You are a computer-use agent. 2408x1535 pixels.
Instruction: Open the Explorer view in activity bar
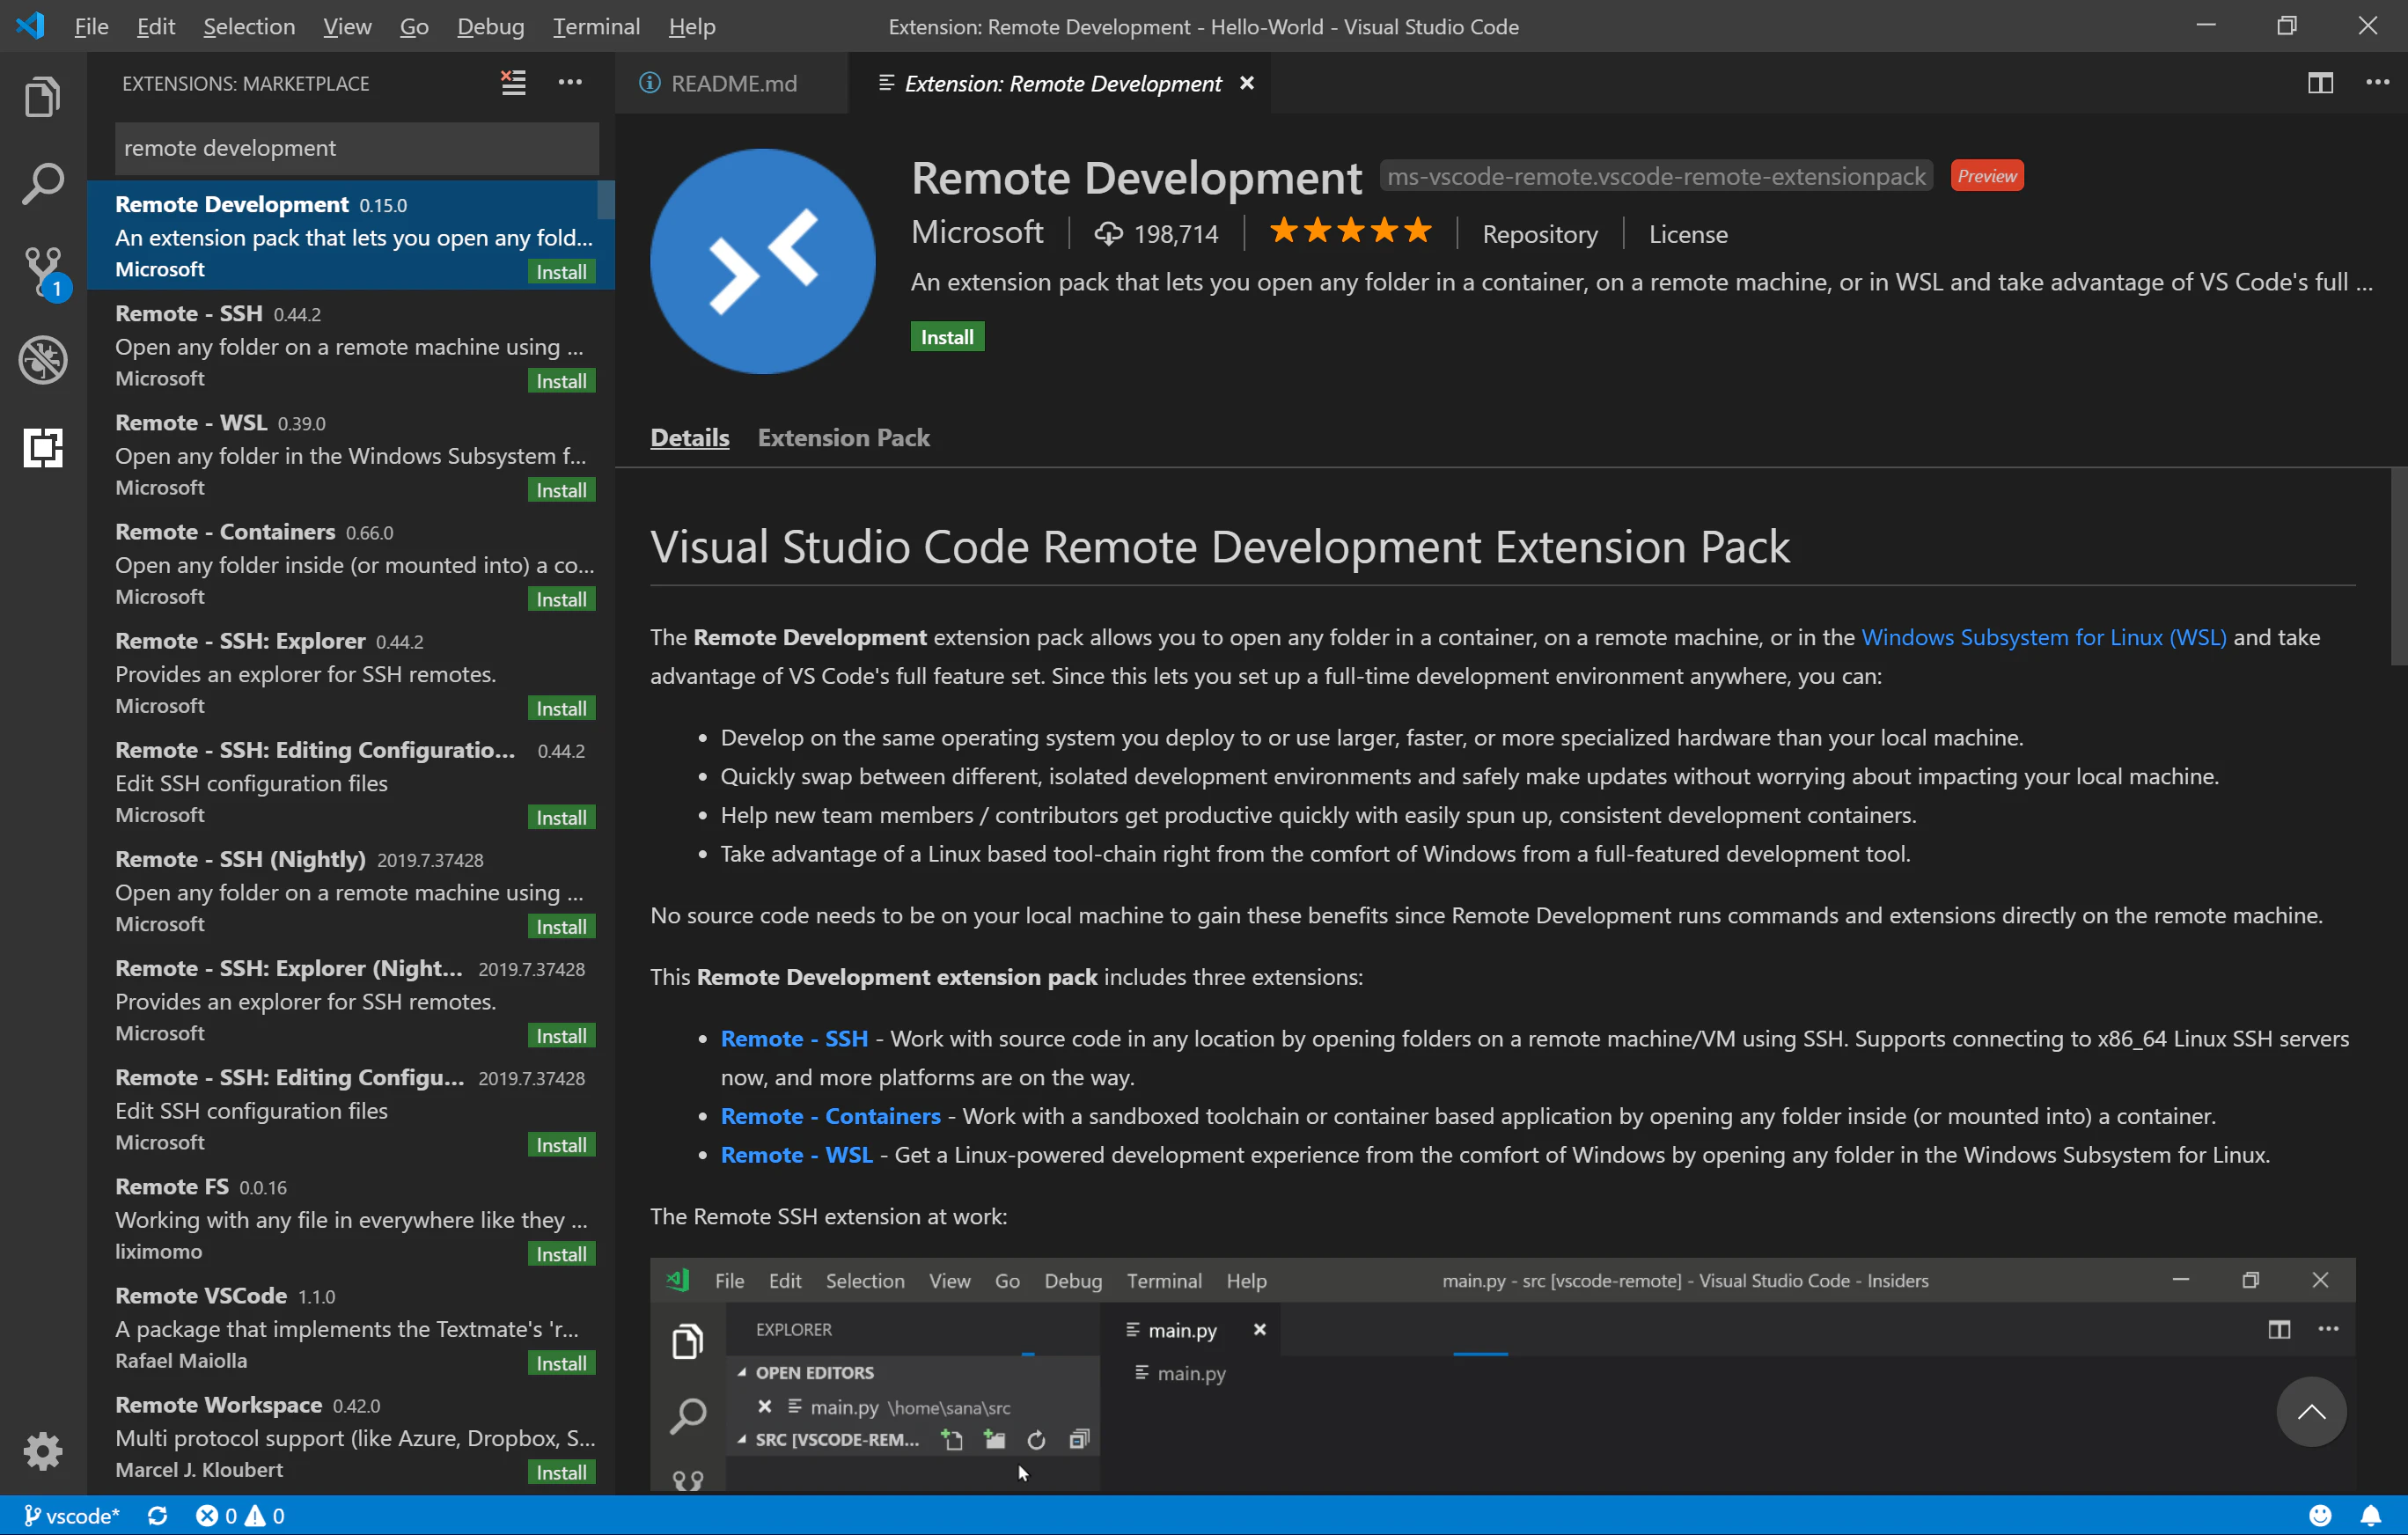[42, 97]
